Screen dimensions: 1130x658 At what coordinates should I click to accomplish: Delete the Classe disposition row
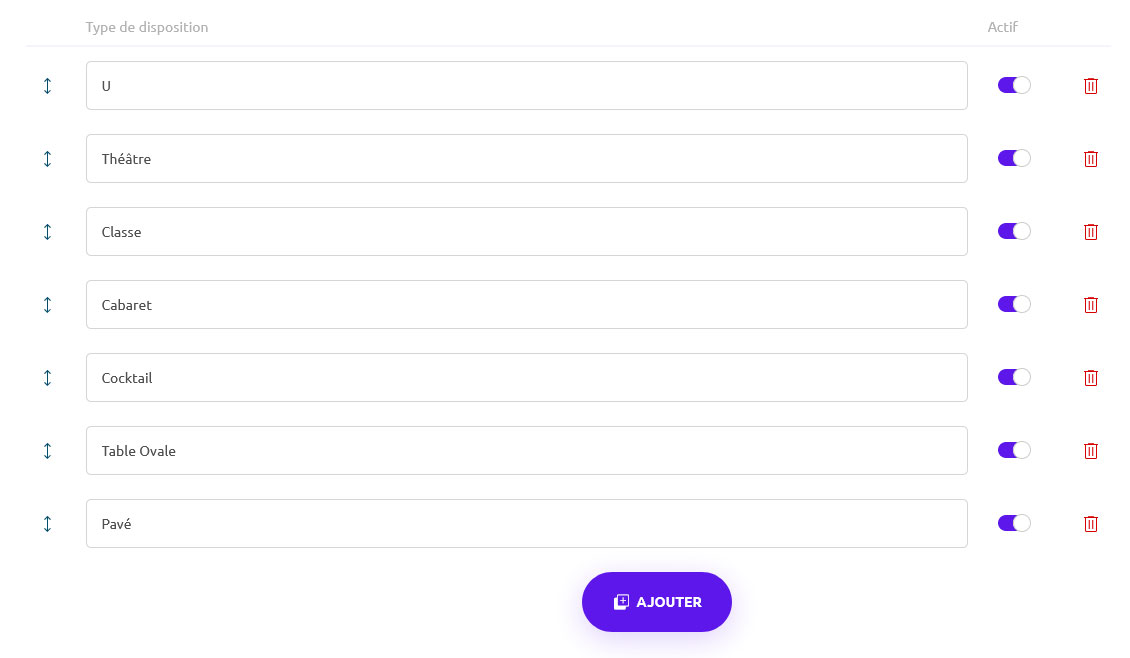(1091, 232)
